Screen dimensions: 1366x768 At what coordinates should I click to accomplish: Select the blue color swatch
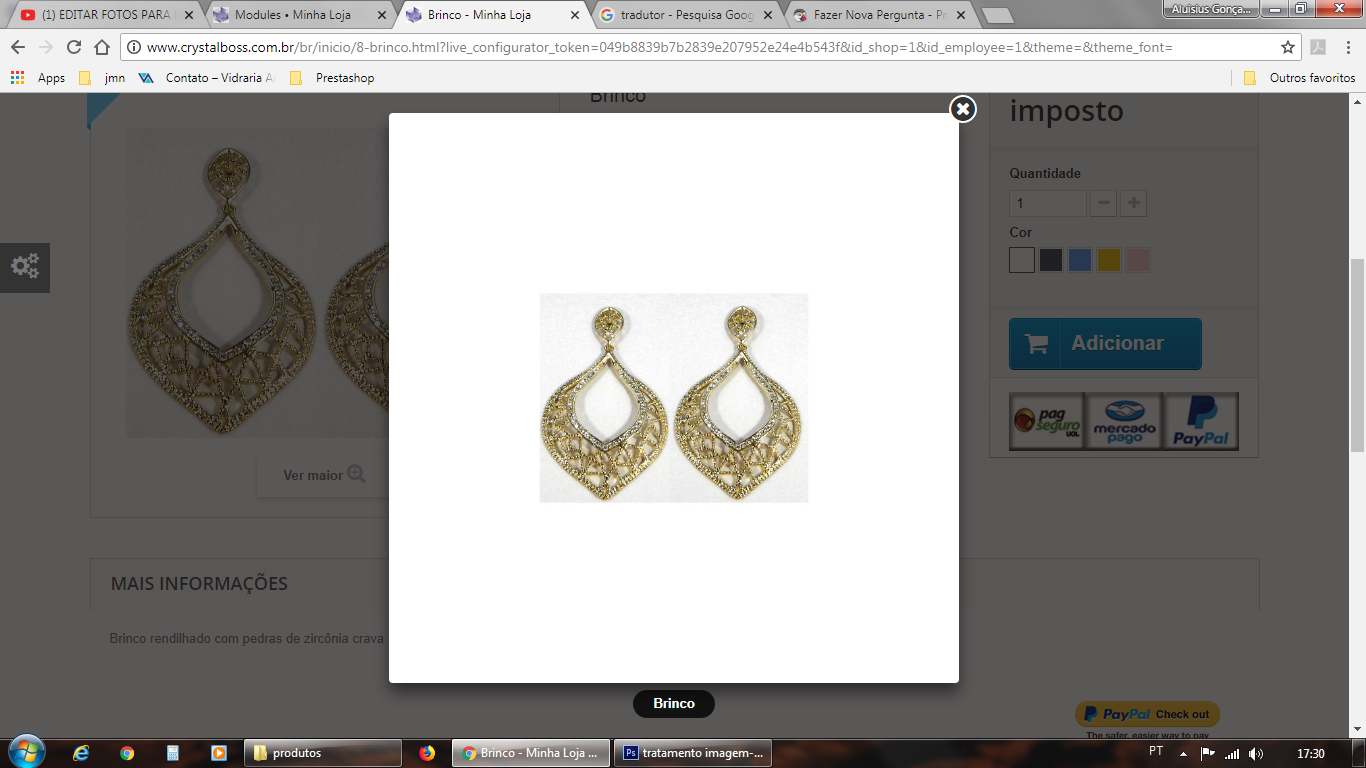click(1080, 260)
